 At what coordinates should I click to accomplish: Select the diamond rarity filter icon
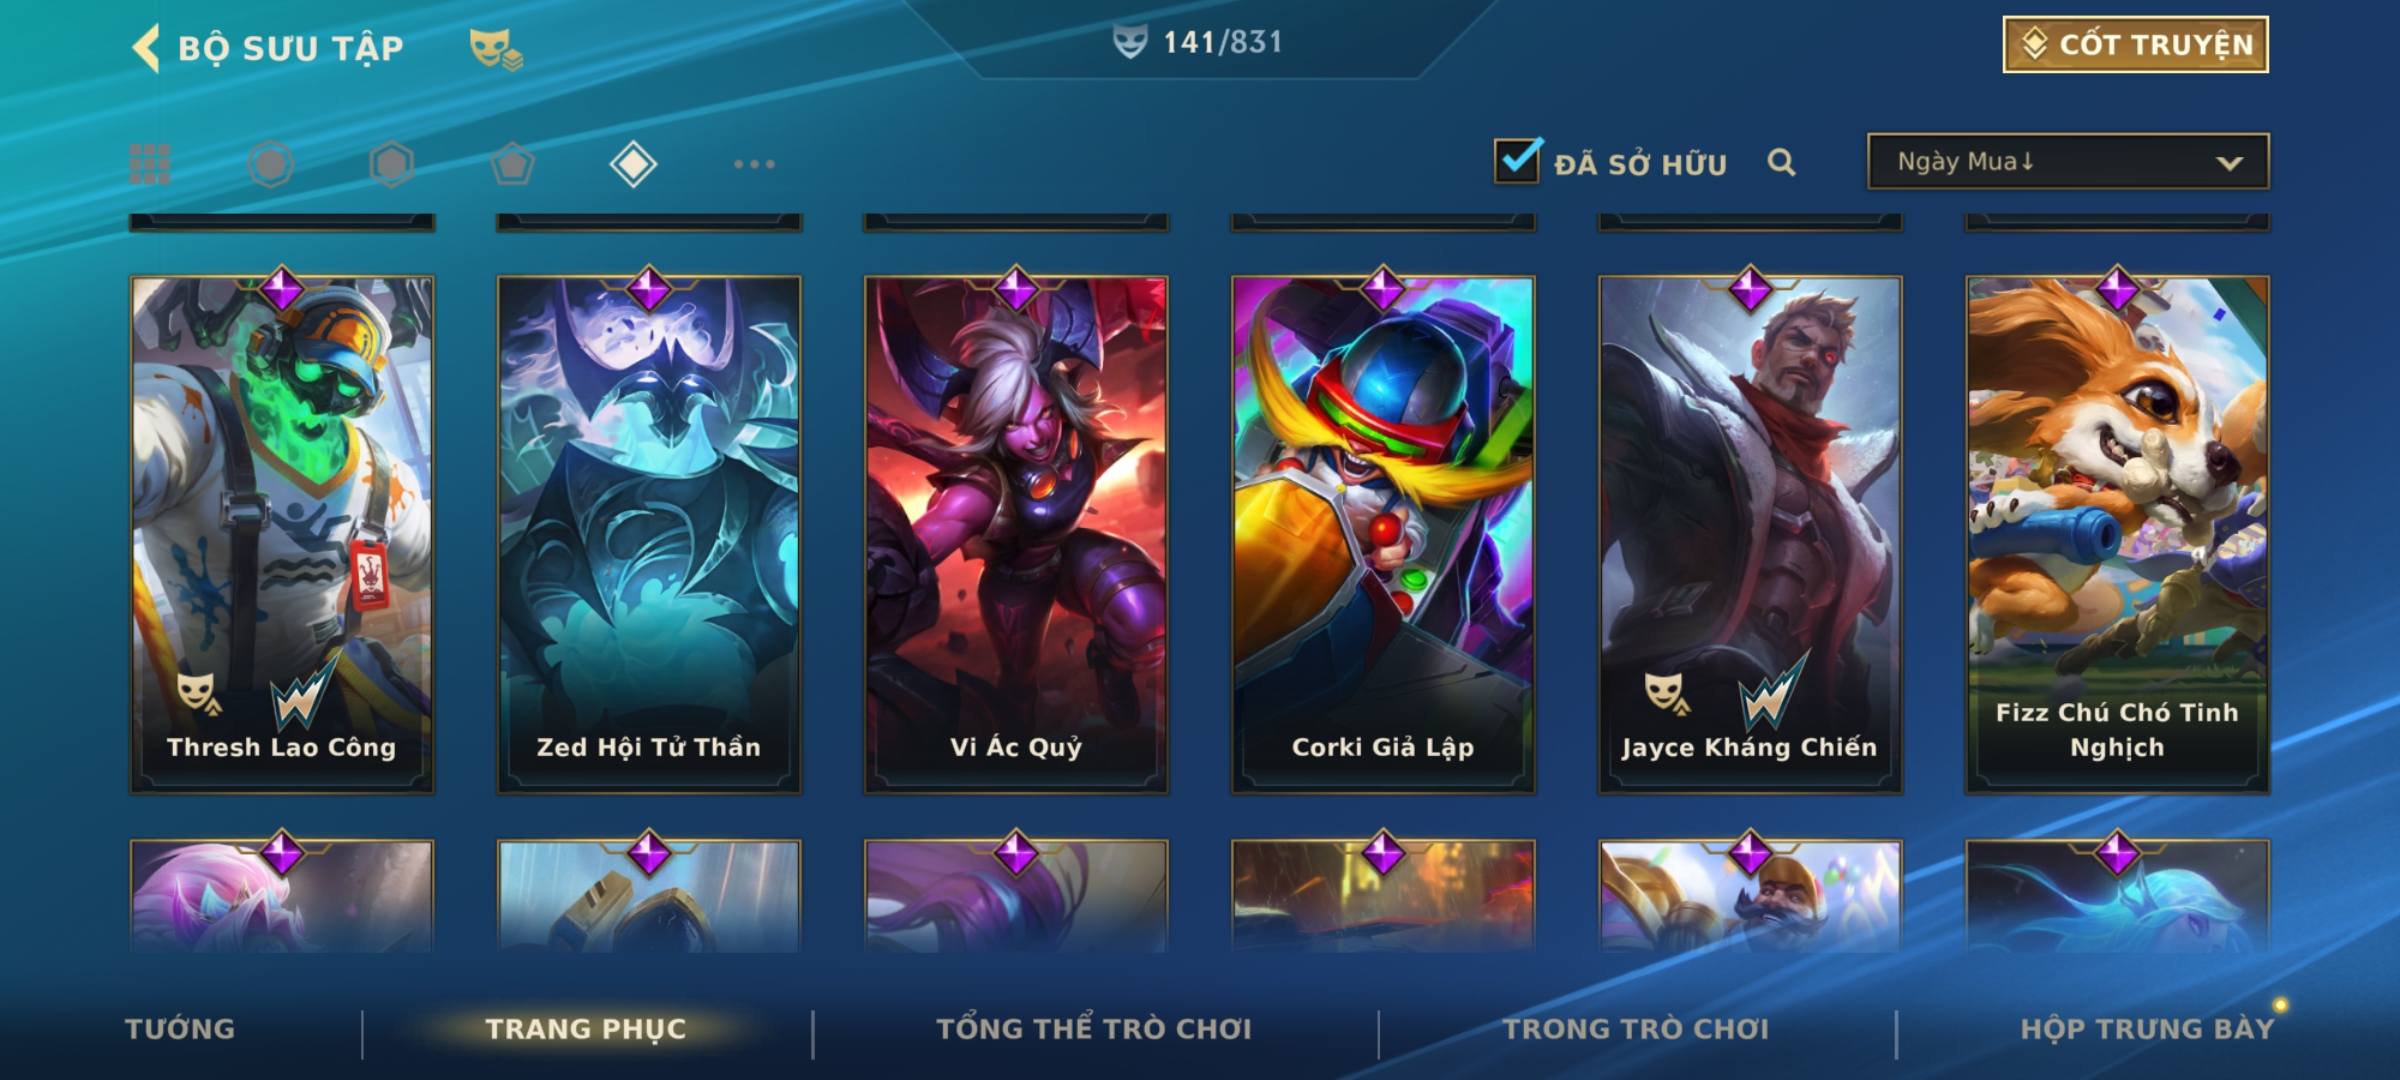tap(633, 164)
